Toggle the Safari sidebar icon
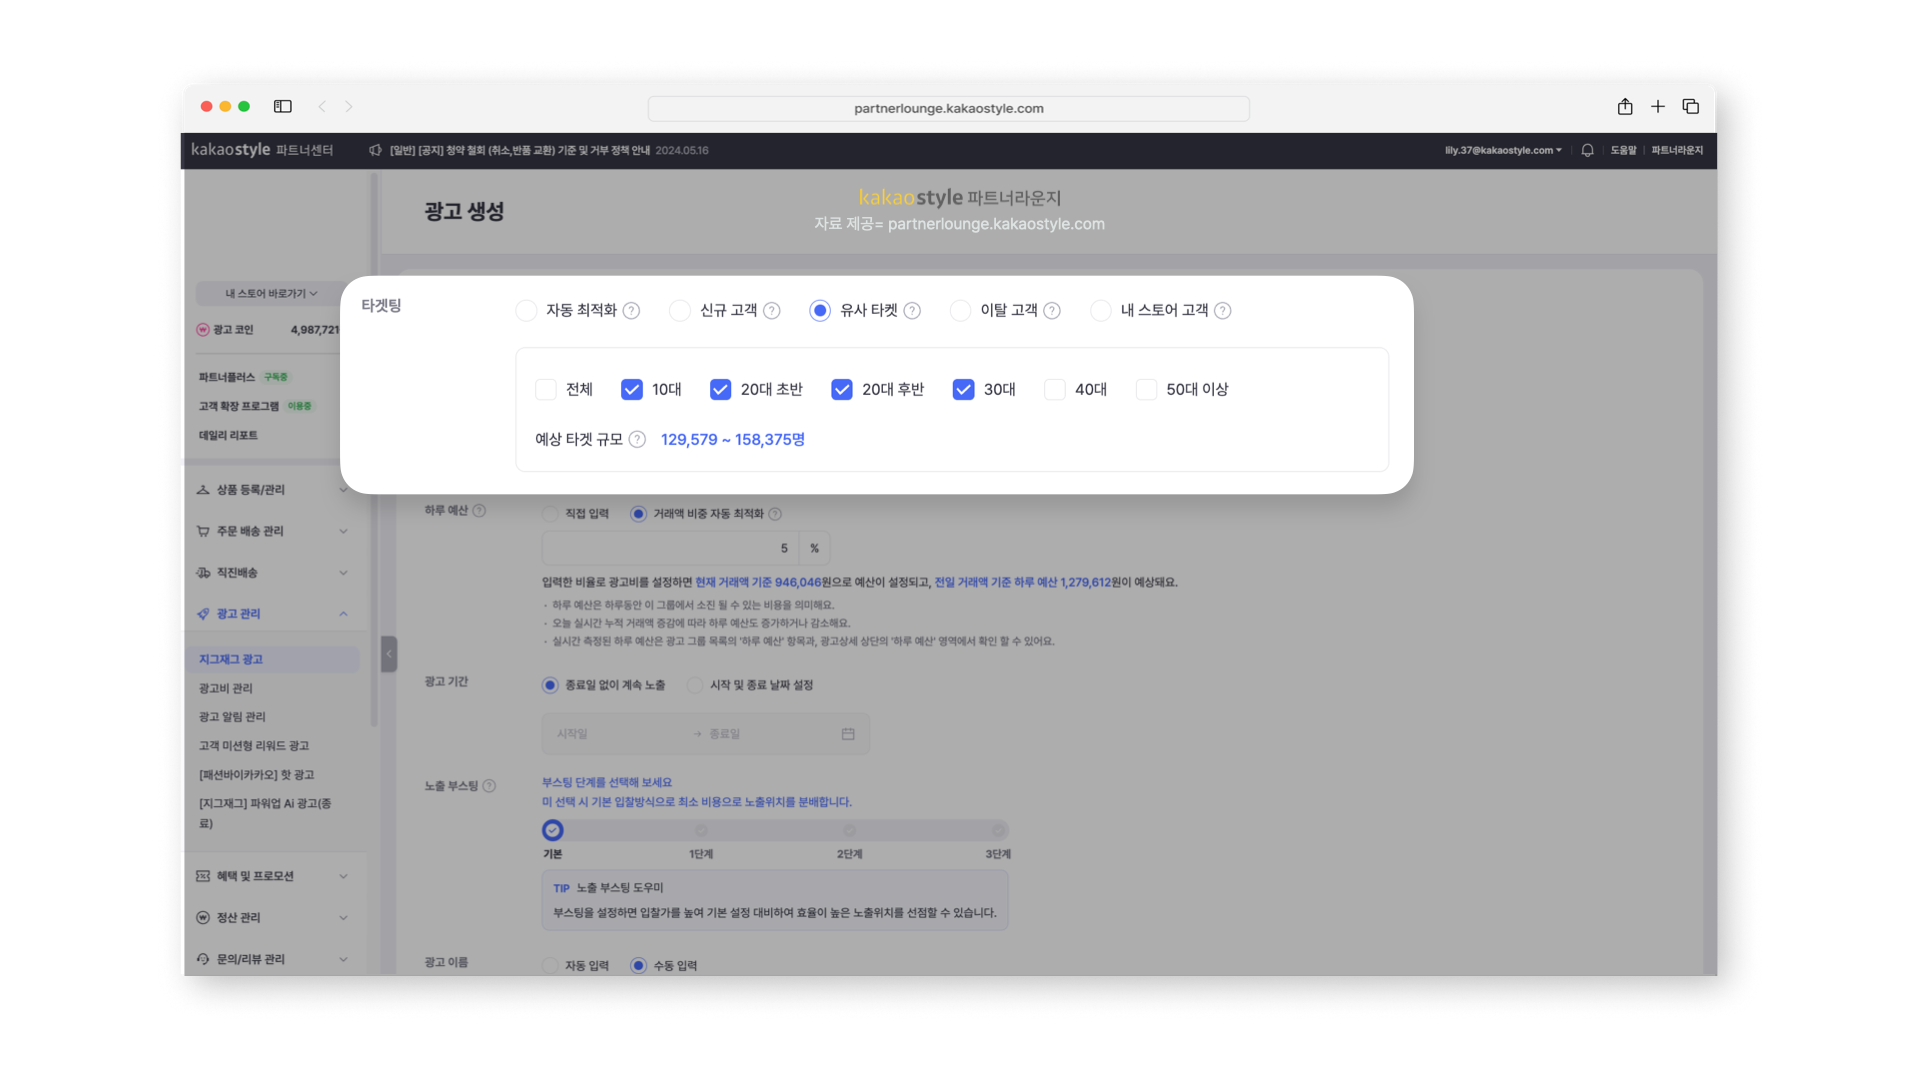The image size is (1920, 1080). (x=283, y=106)
